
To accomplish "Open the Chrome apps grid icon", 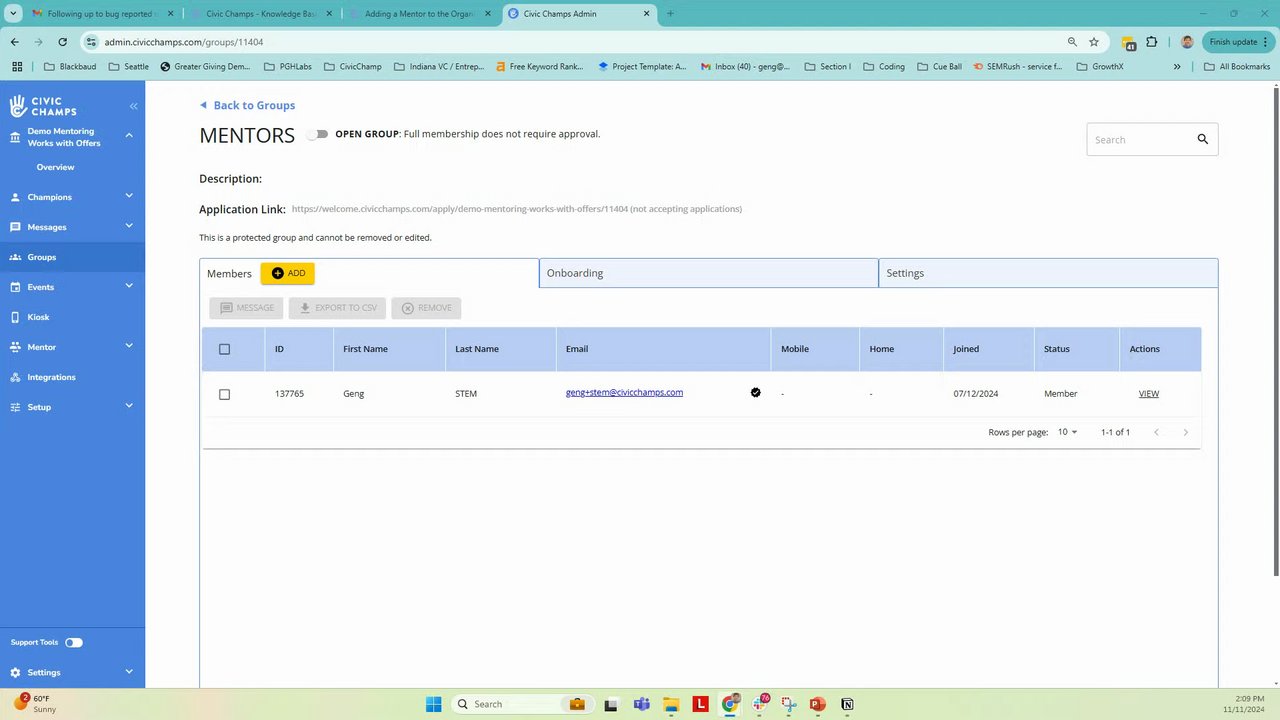I will [17, 67].
